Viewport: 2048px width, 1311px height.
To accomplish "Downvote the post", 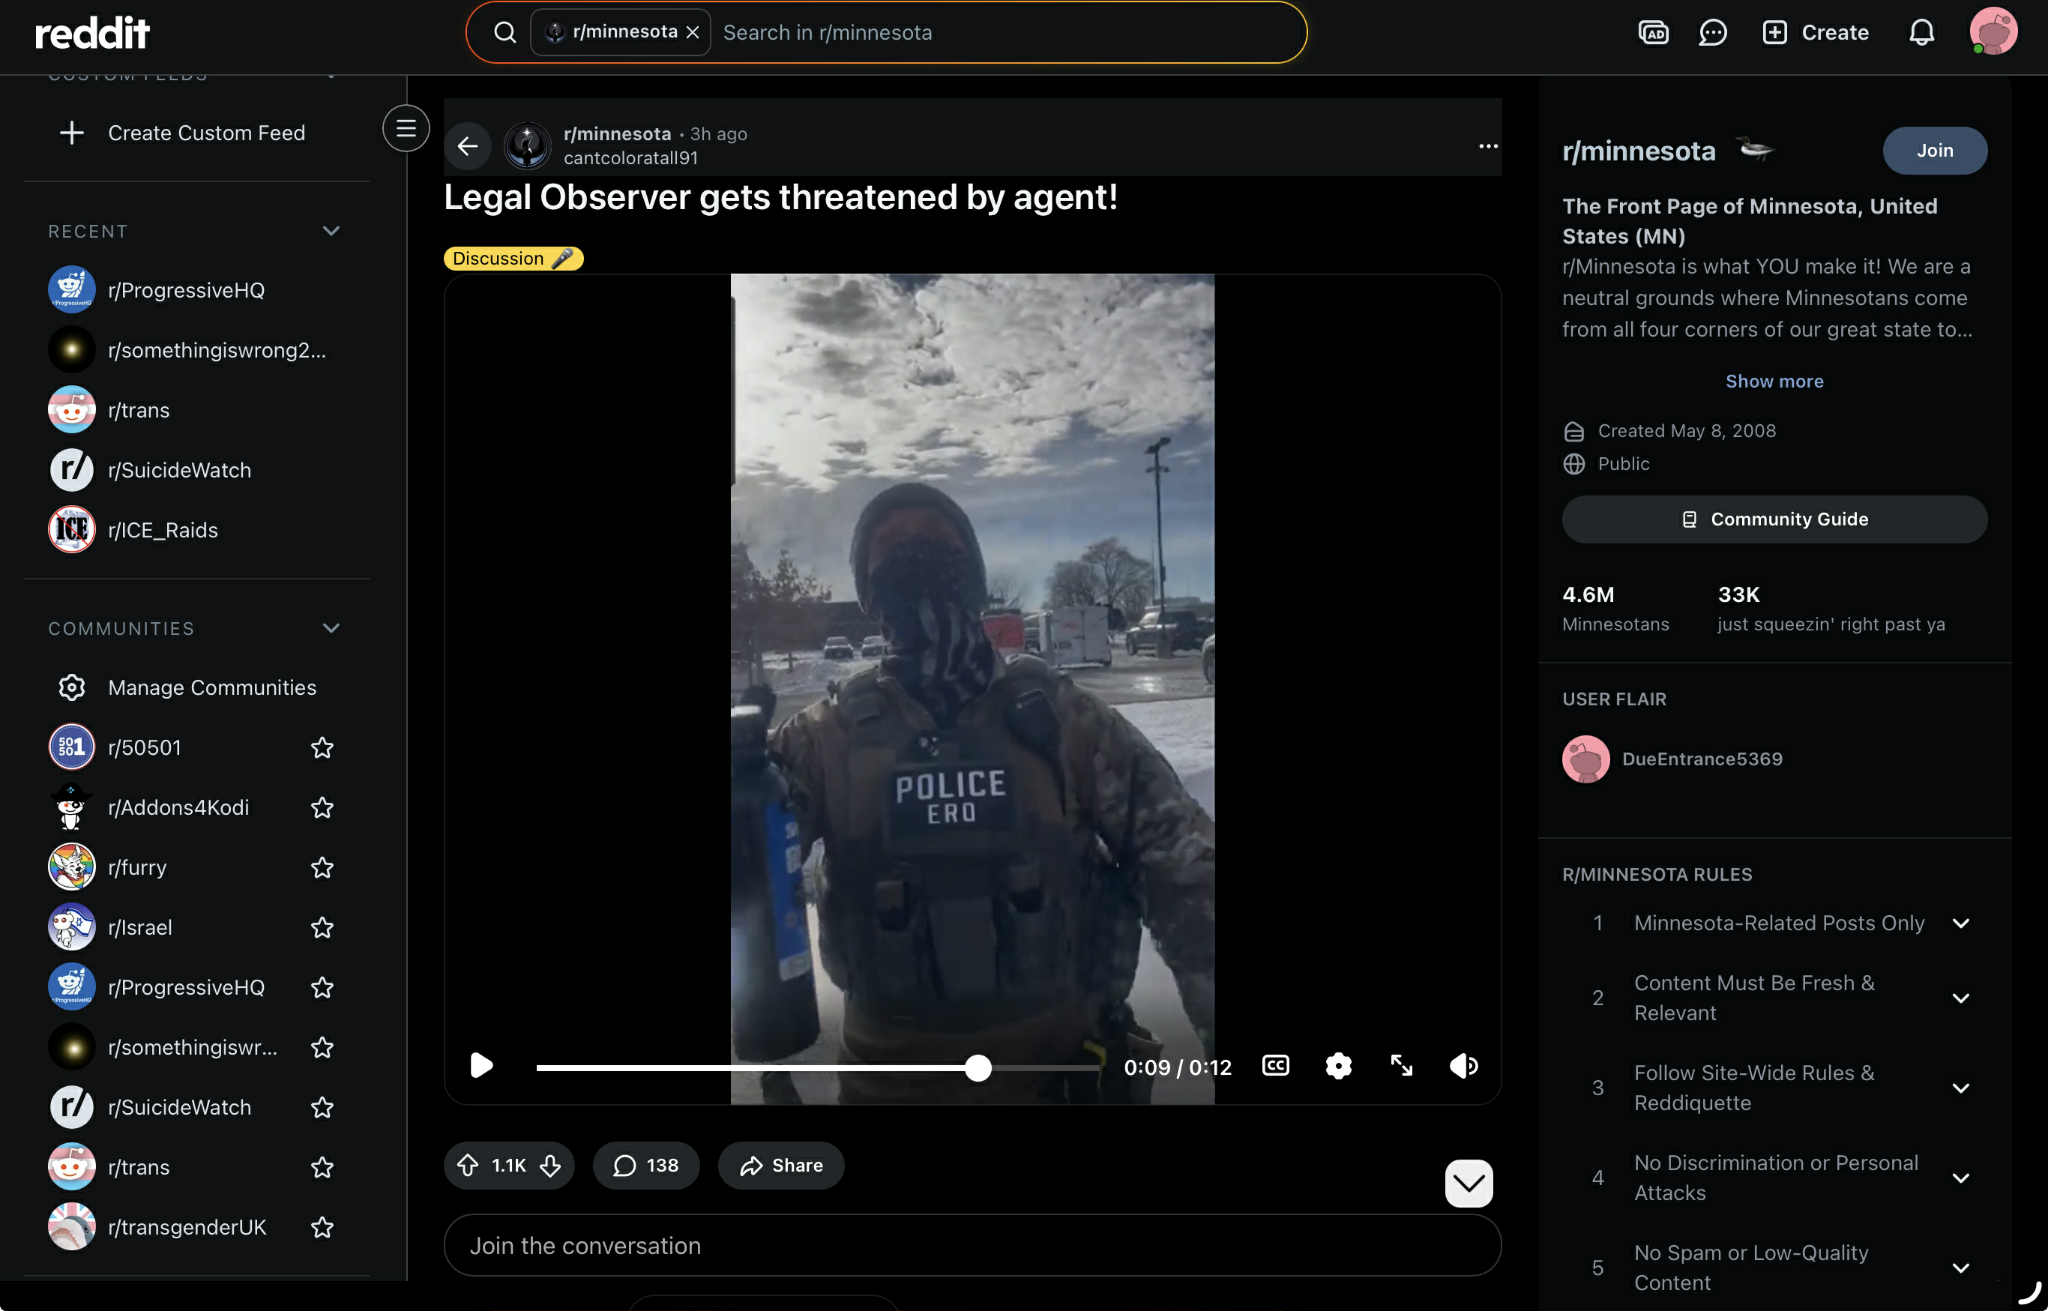I will click(551, 1165).
